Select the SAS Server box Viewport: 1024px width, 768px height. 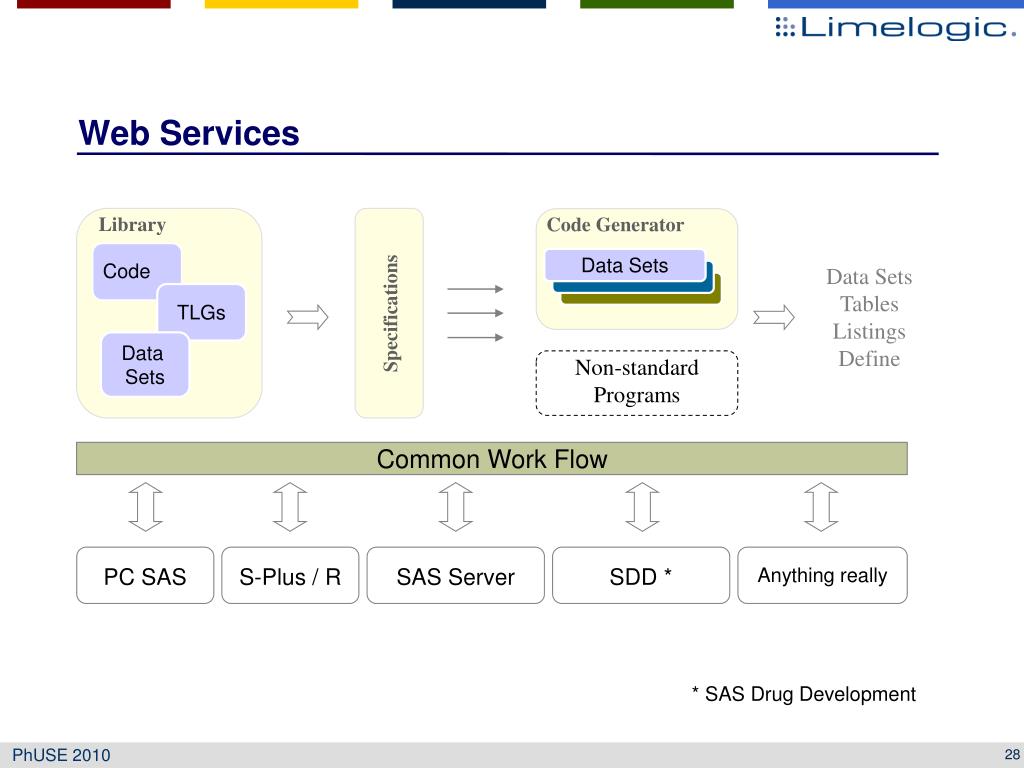(455, 575)
